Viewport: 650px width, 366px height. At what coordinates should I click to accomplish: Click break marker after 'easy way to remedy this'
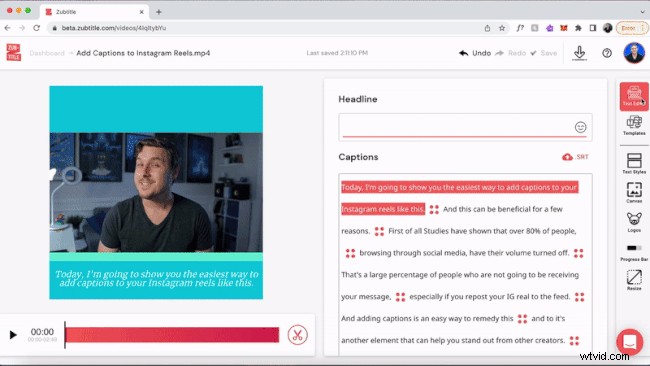[522, 319]
